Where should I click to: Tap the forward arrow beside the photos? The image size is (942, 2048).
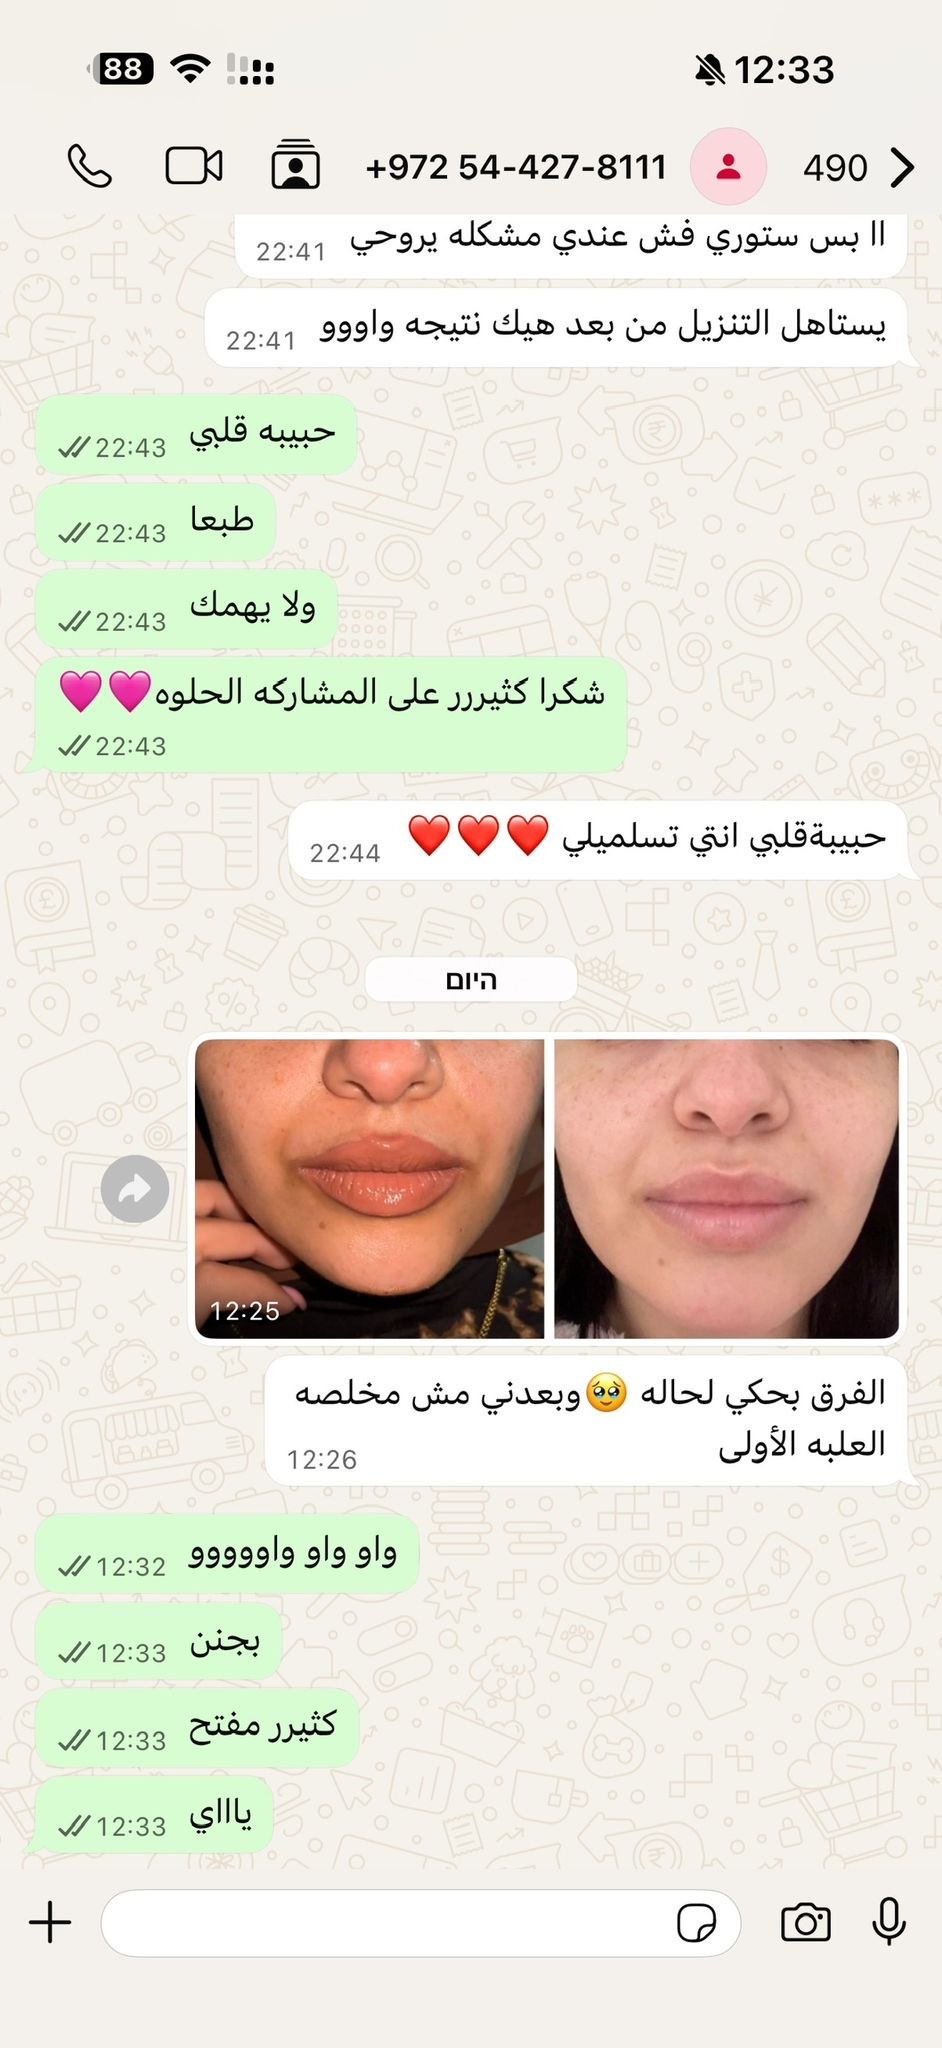(135, 1189)
